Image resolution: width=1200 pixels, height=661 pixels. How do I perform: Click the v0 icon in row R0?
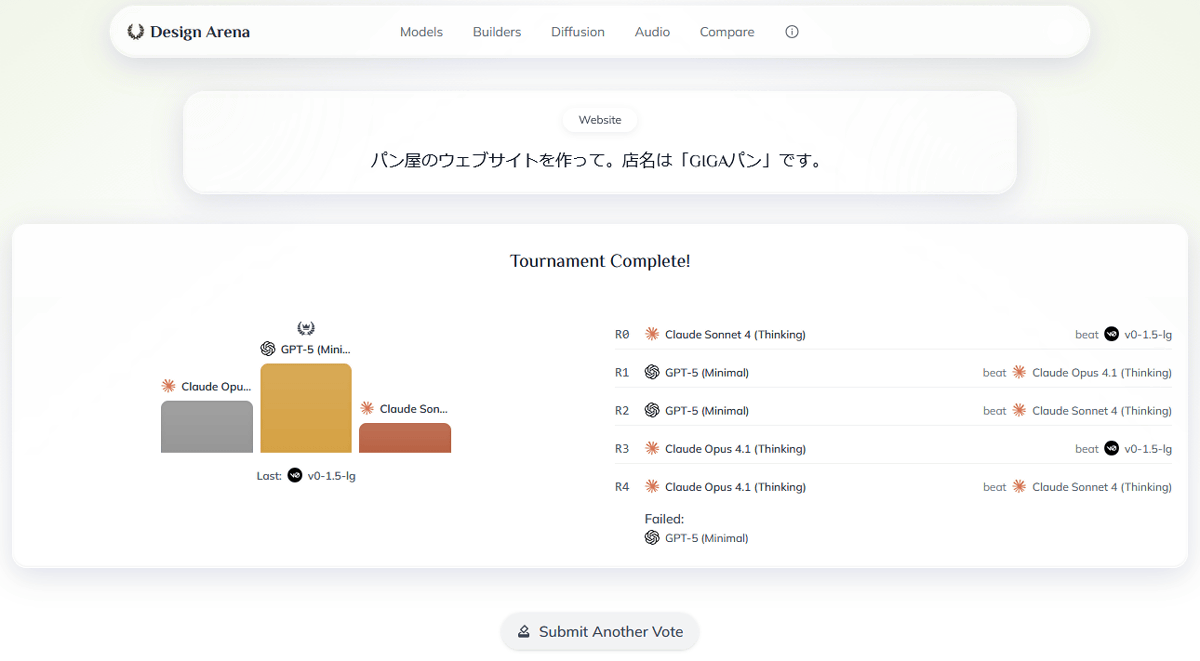(x=1111, y=334)
